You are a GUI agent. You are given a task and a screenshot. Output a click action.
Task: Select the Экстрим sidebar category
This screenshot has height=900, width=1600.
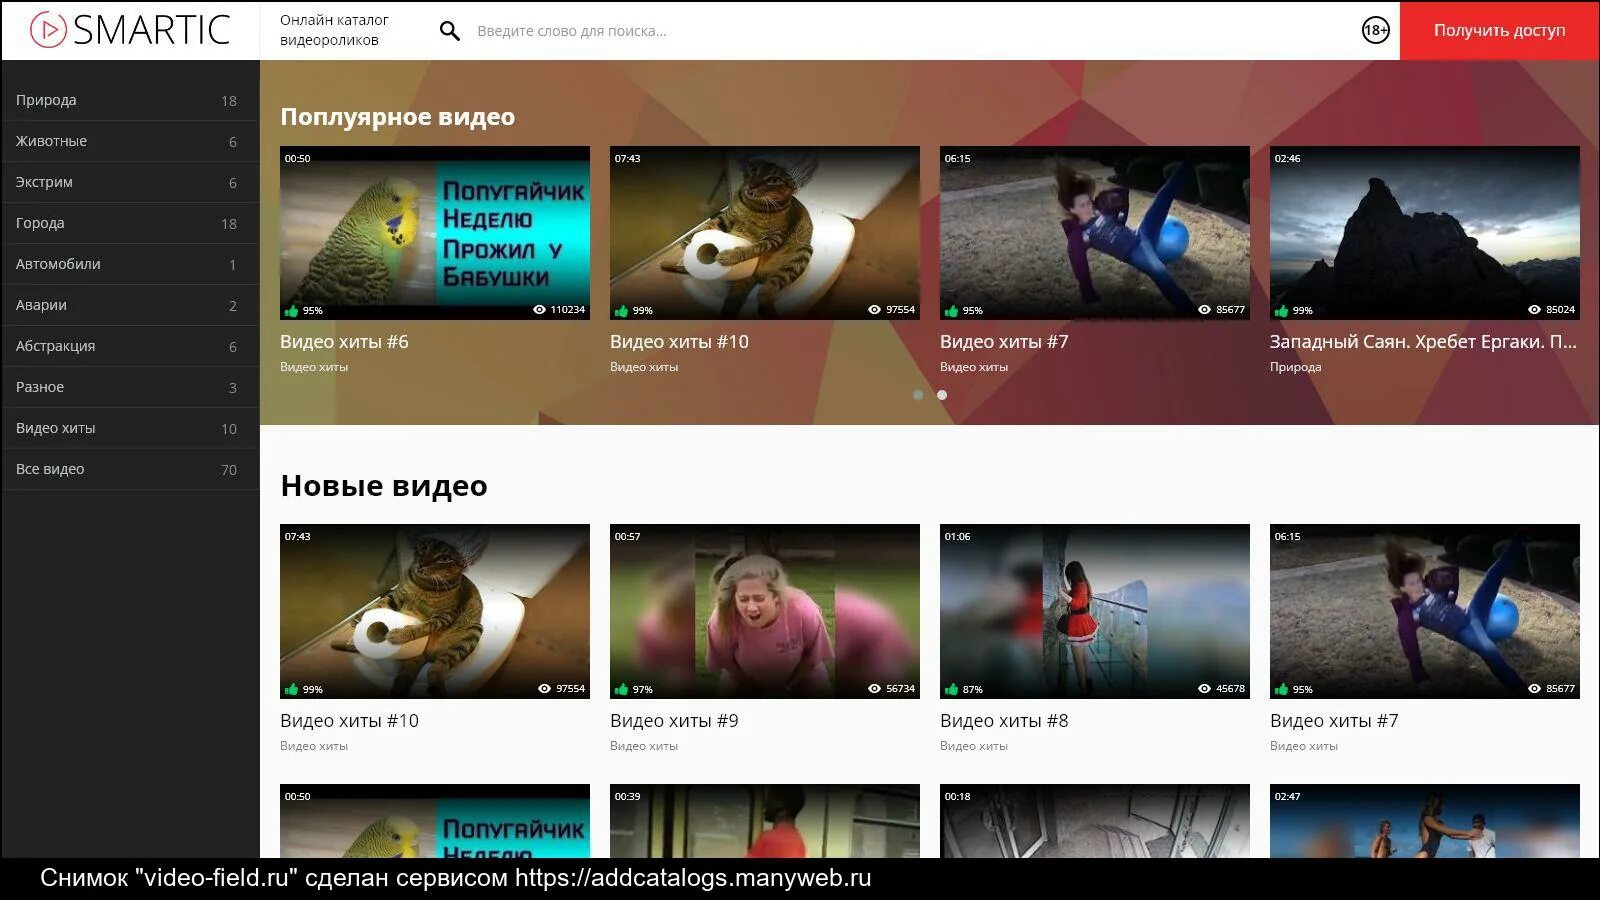[130, 182]
